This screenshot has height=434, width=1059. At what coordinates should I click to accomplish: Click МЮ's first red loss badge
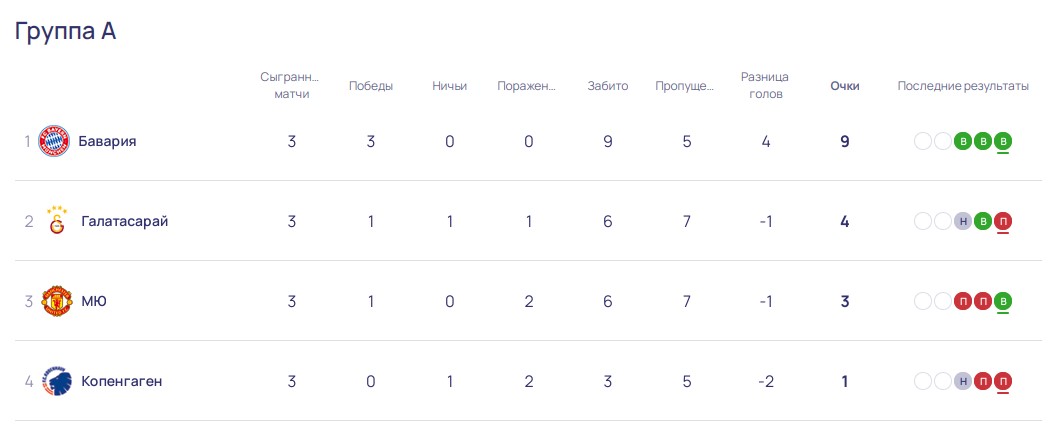pyautogui.click(x=962, y=301)
